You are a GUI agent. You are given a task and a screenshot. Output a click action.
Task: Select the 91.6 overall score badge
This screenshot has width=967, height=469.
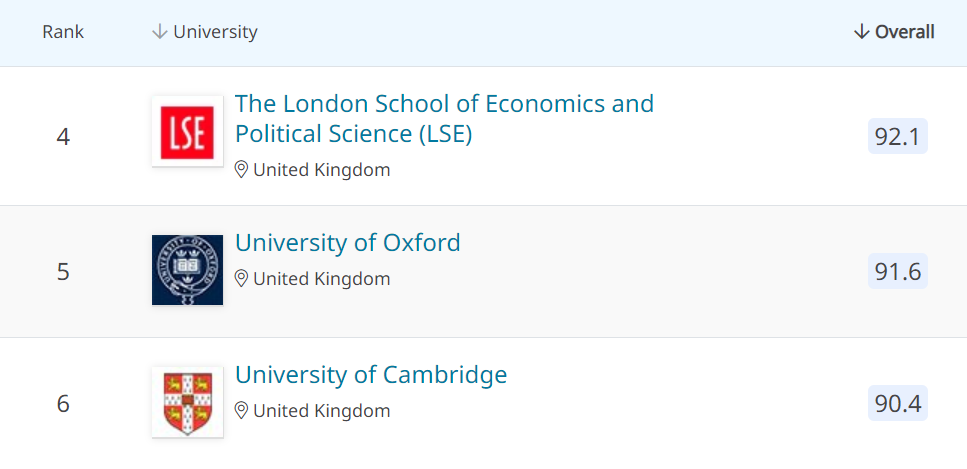[x=897, y=271]
